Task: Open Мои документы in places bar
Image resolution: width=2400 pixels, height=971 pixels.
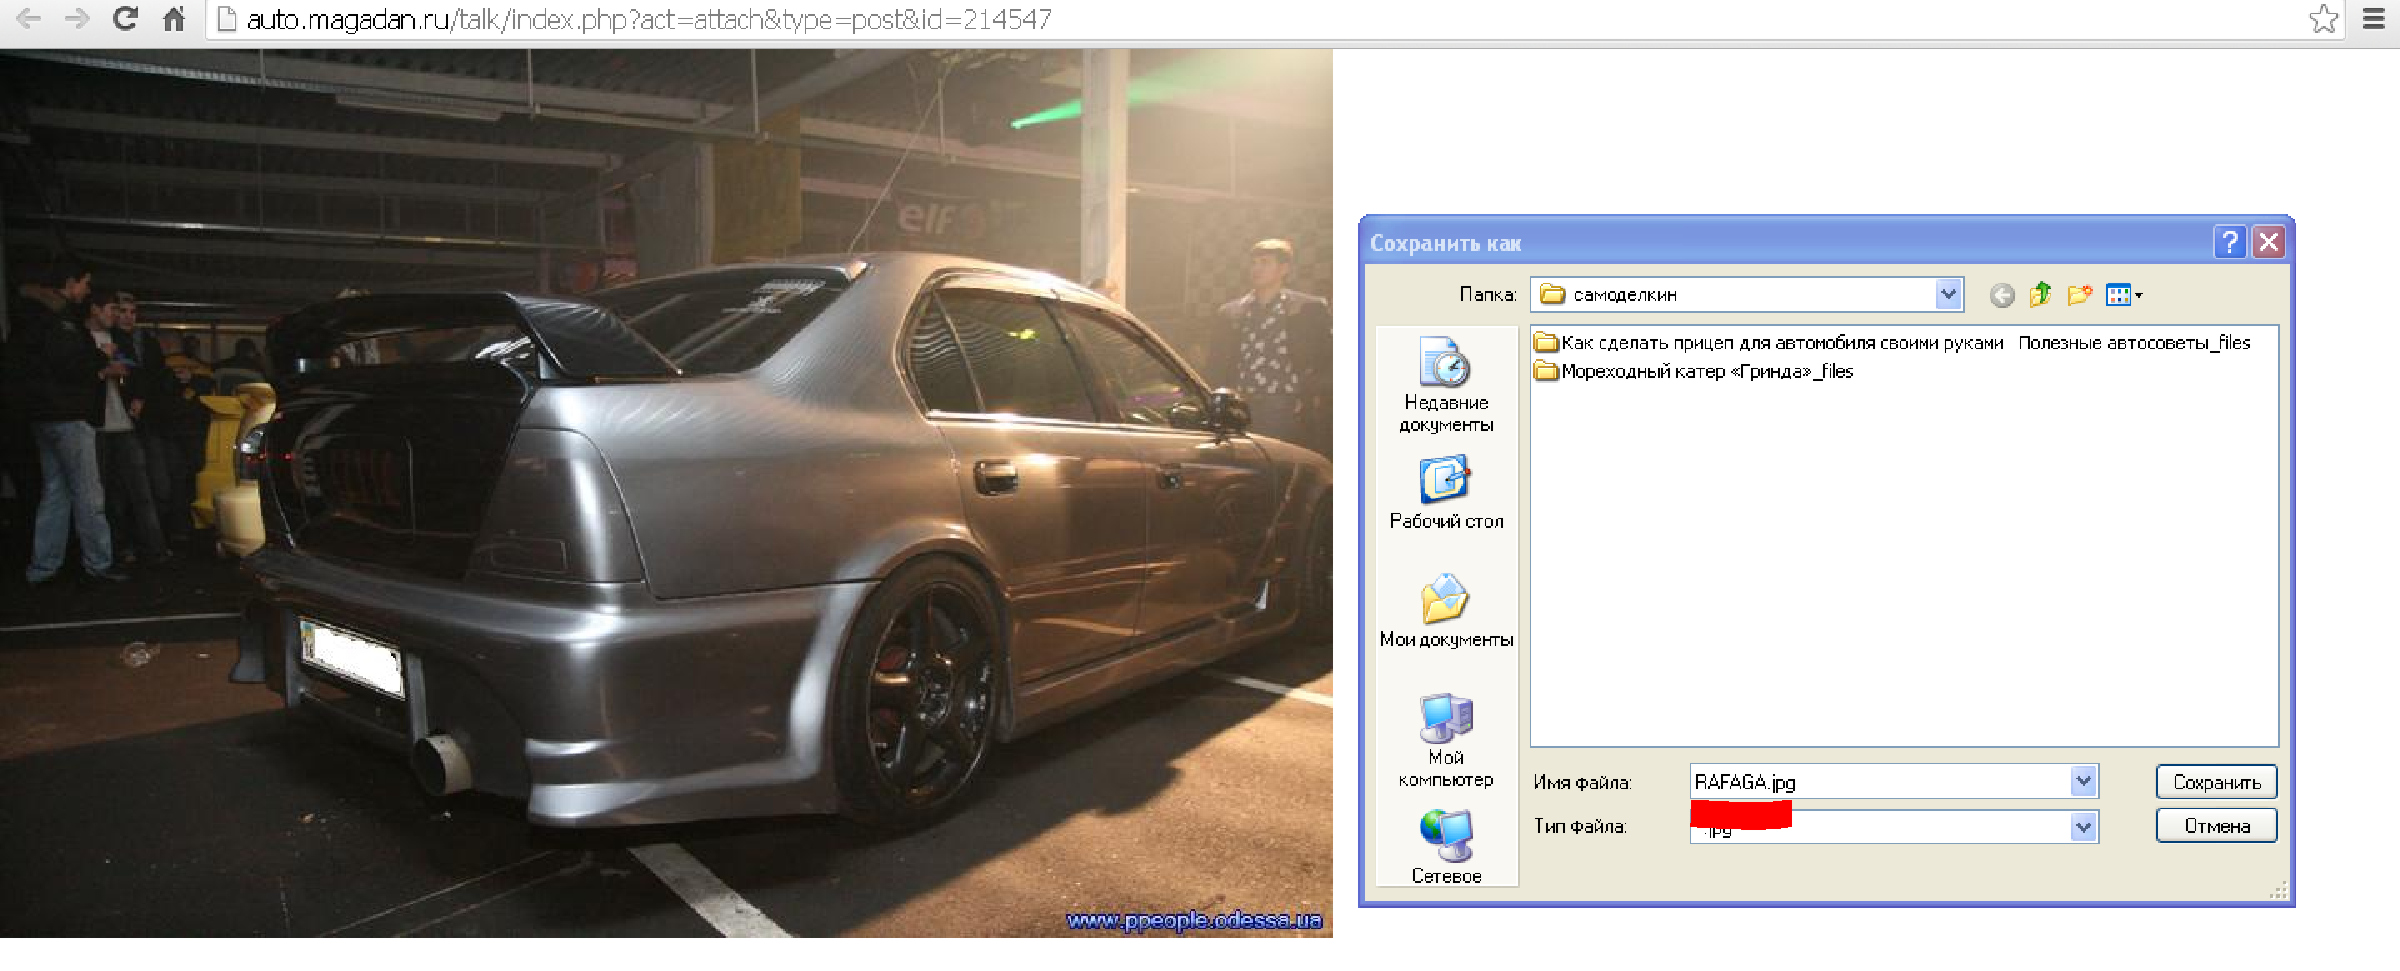Action: pos(1446,611)
